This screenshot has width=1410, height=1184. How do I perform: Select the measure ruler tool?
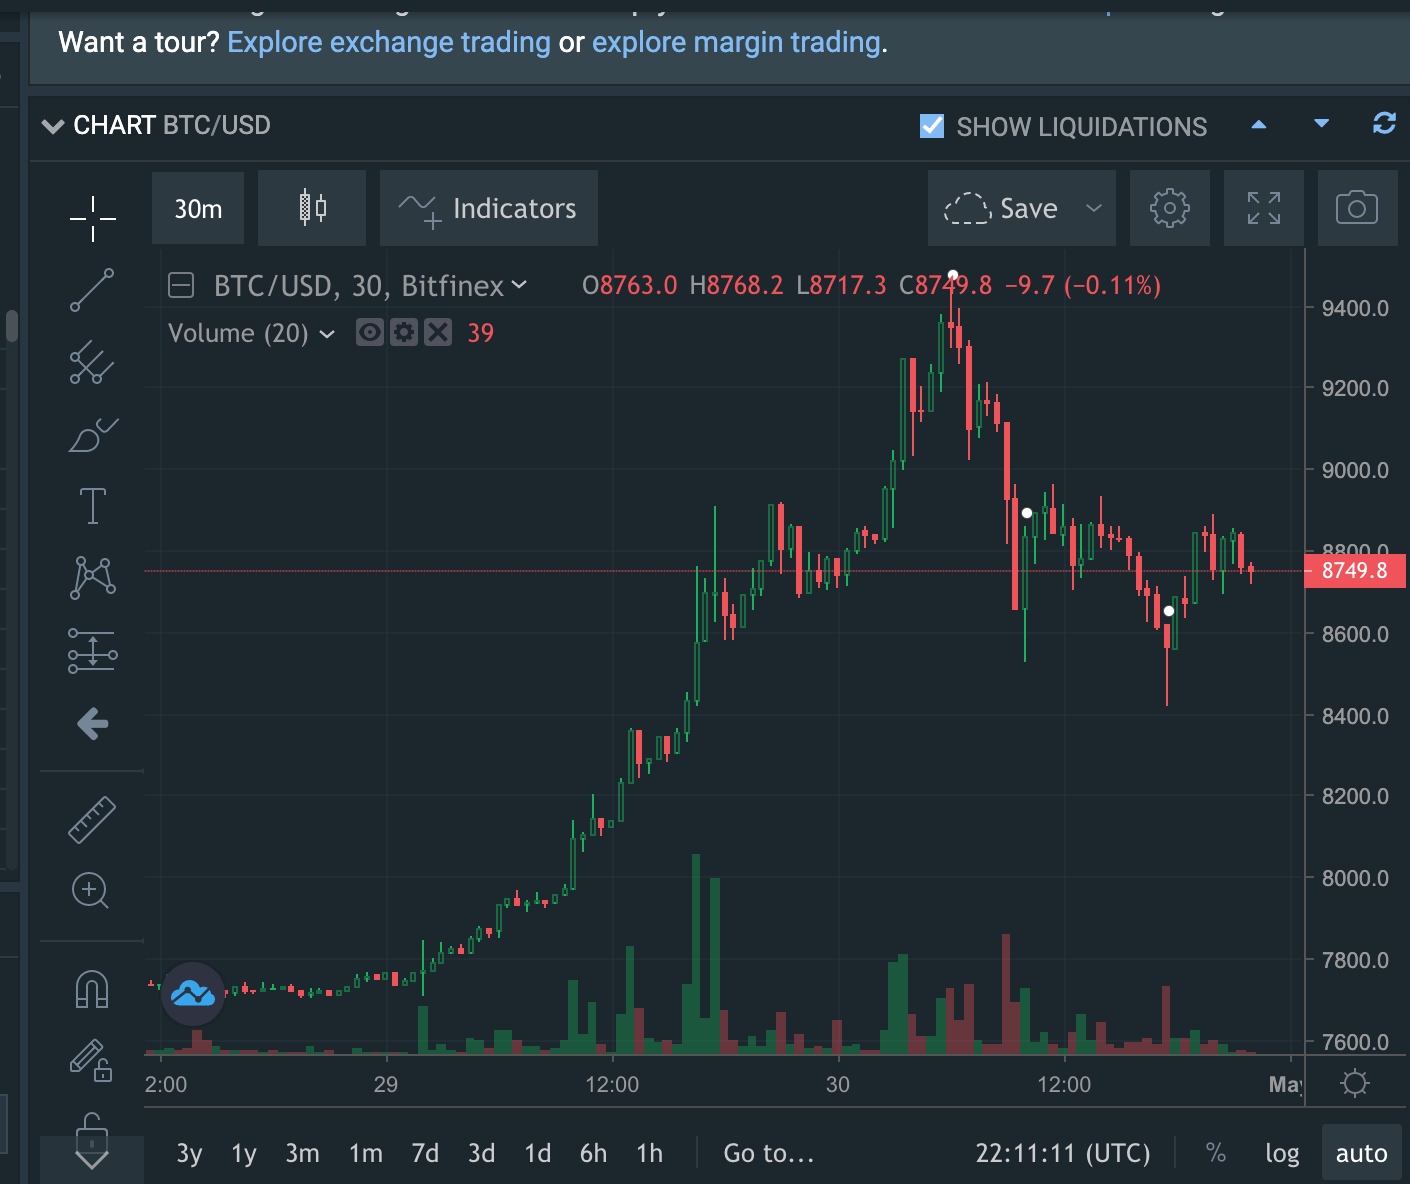pos(92,818)
